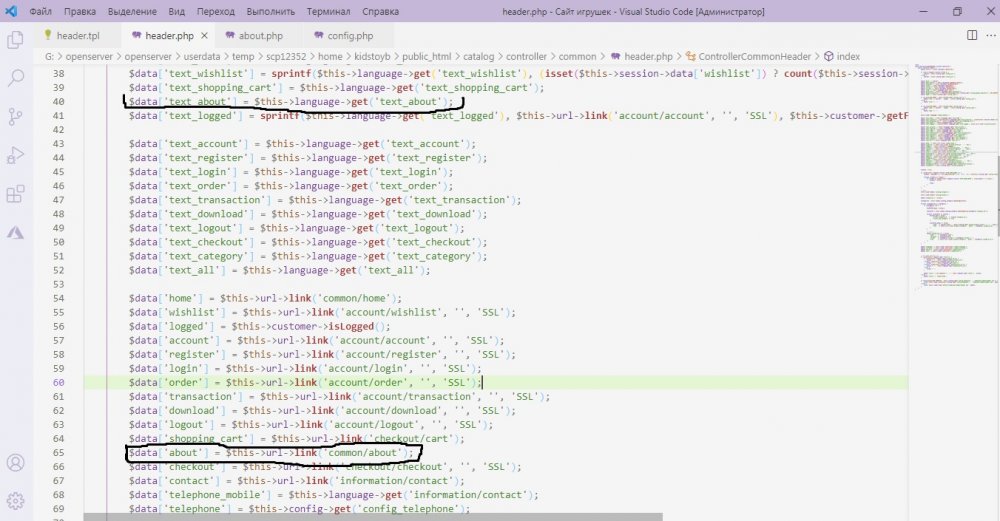
Task: Open the Manage gear icon
Action: (x=15, y=501)
